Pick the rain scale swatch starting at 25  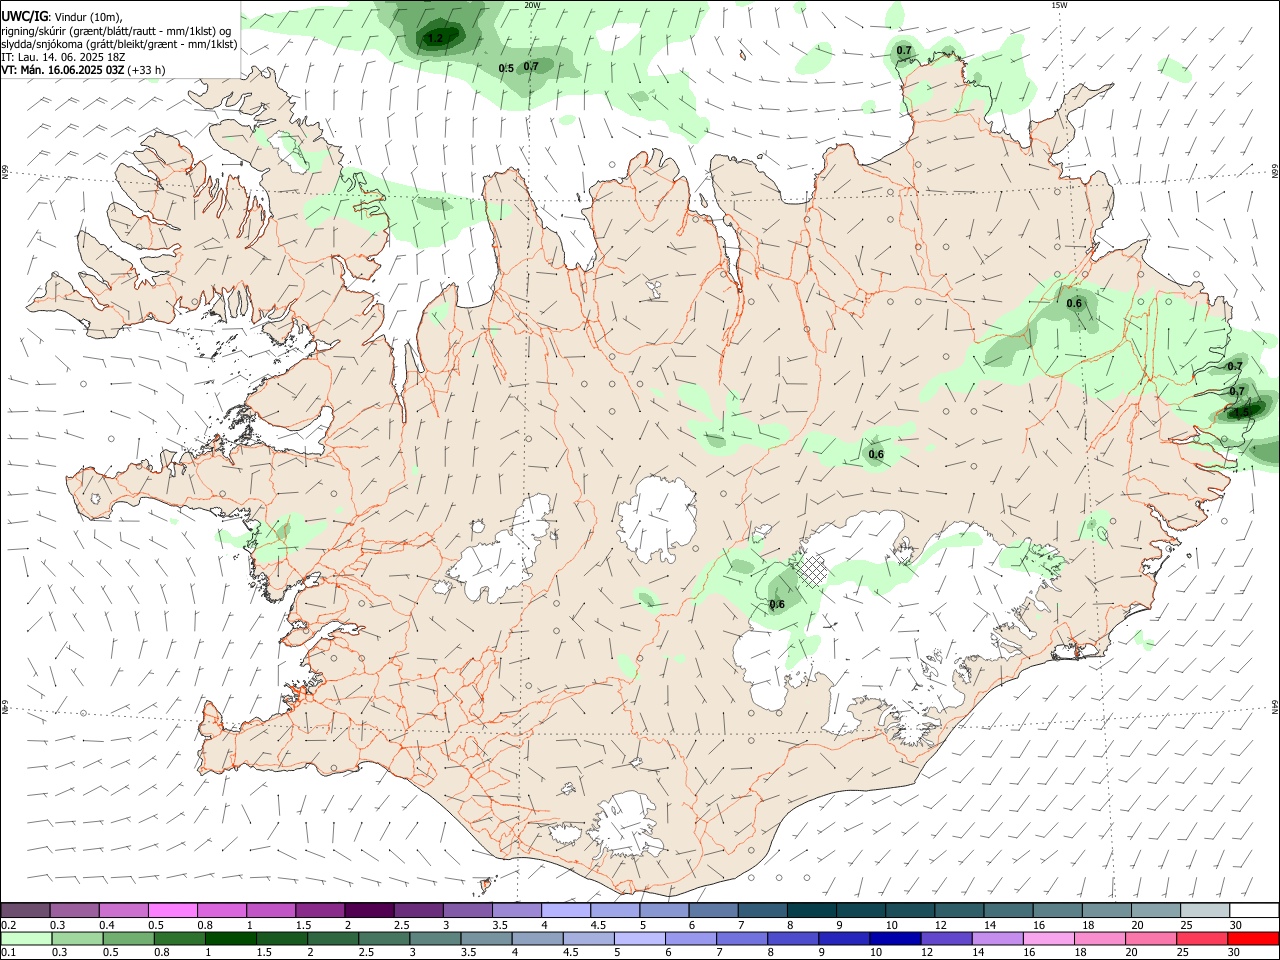point(1201,938)
